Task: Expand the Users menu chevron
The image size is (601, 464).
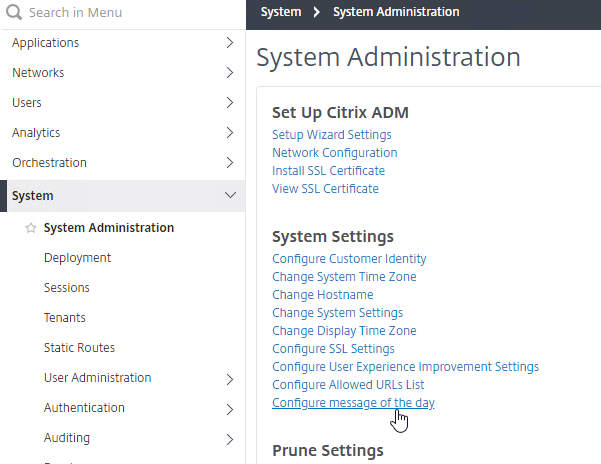Action: [230, 102]
